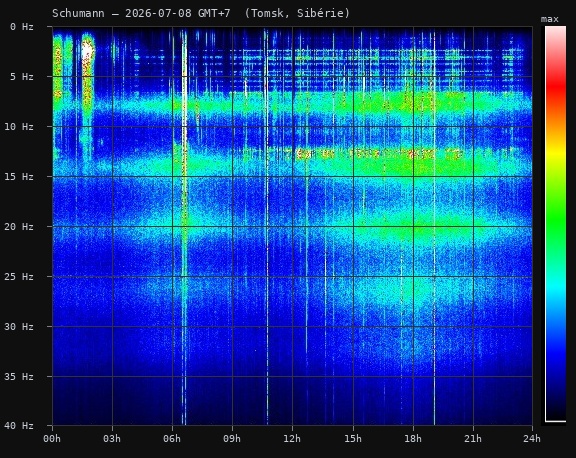Click the '40 Hz' axis label
Image resolution: width=576 pixels, height=458 pixels.
coord(19,426)
